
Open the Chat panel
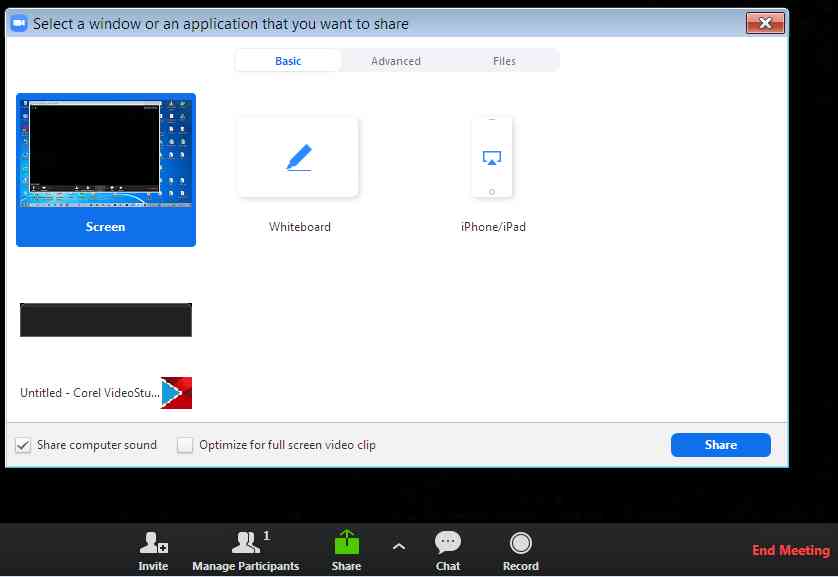point(448,551)
